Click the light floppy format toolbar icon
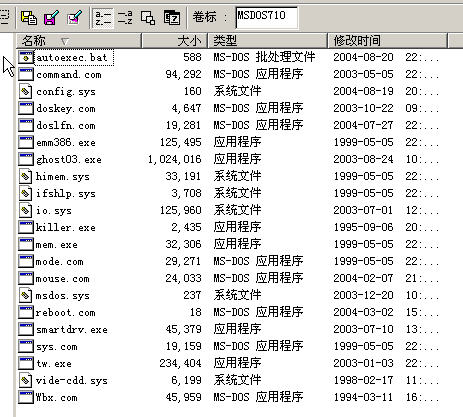Screen dimensions: 463x417 pyautogui.click(x=75, y=17)
